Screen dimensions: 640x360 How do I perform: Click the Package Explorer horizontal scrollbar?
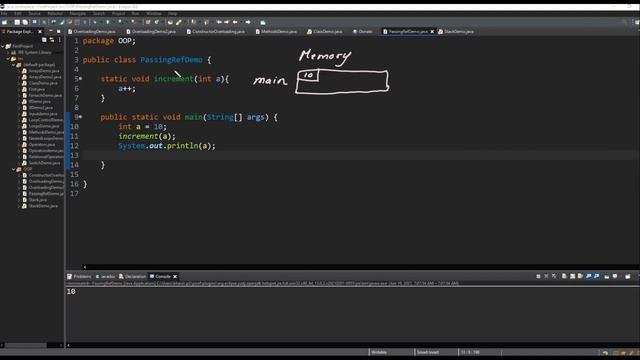coord(25,345)
